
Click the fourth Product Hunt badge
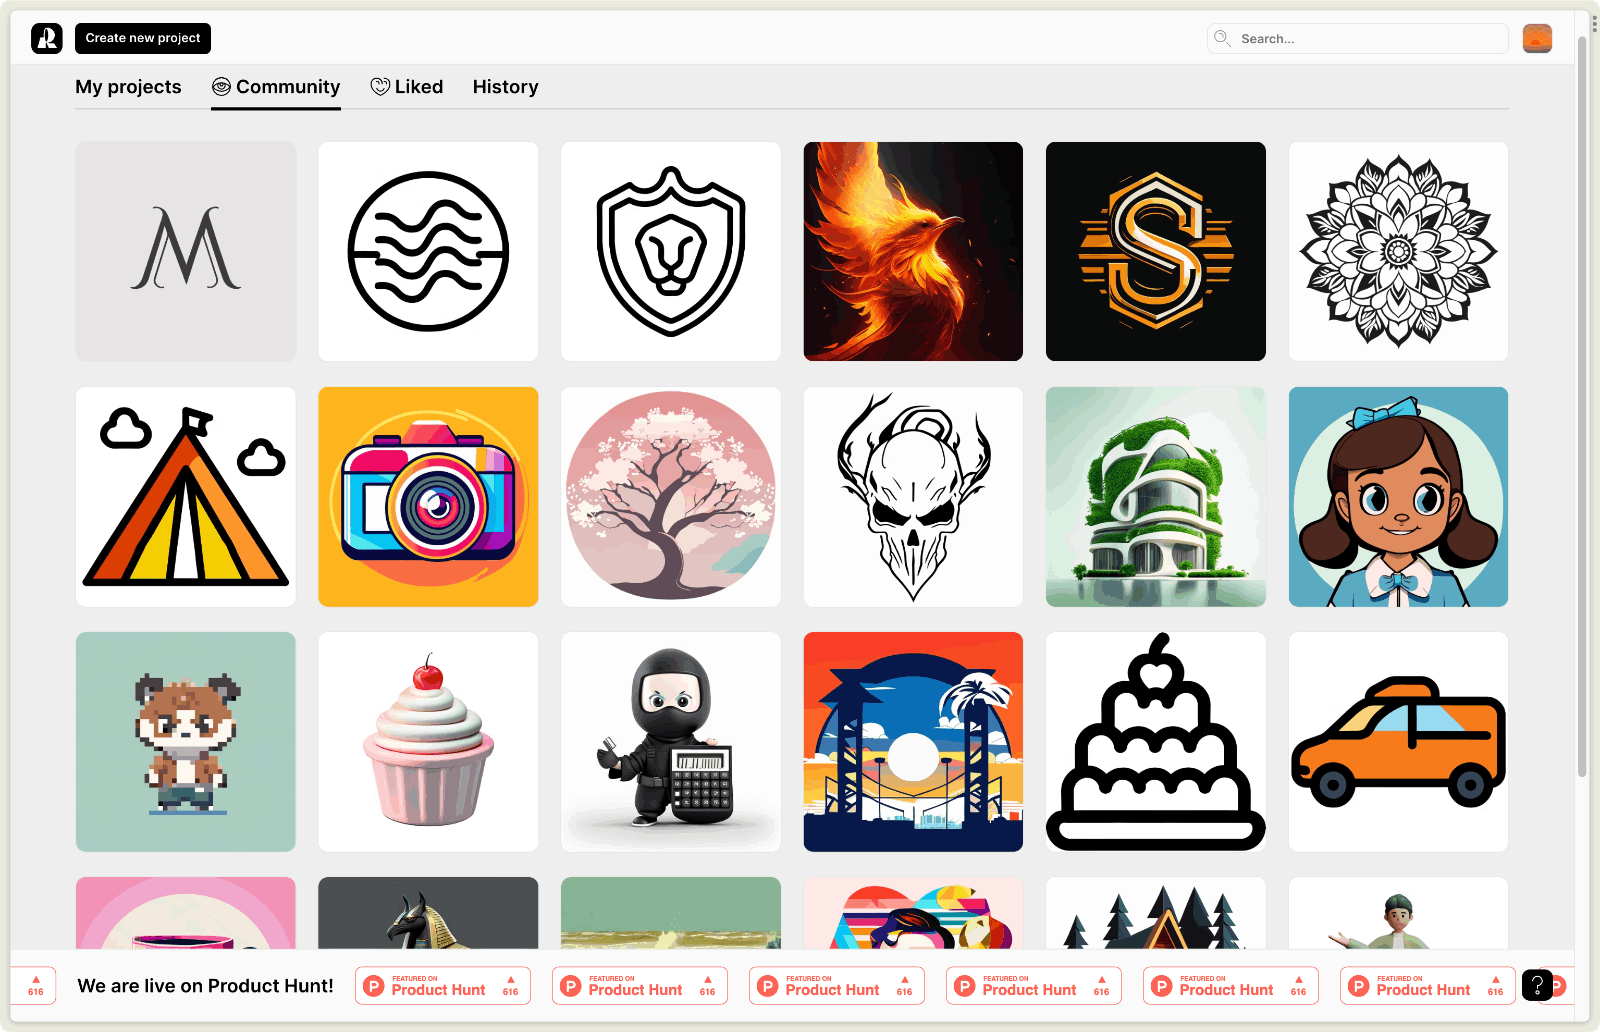[x=1033, y=986]
